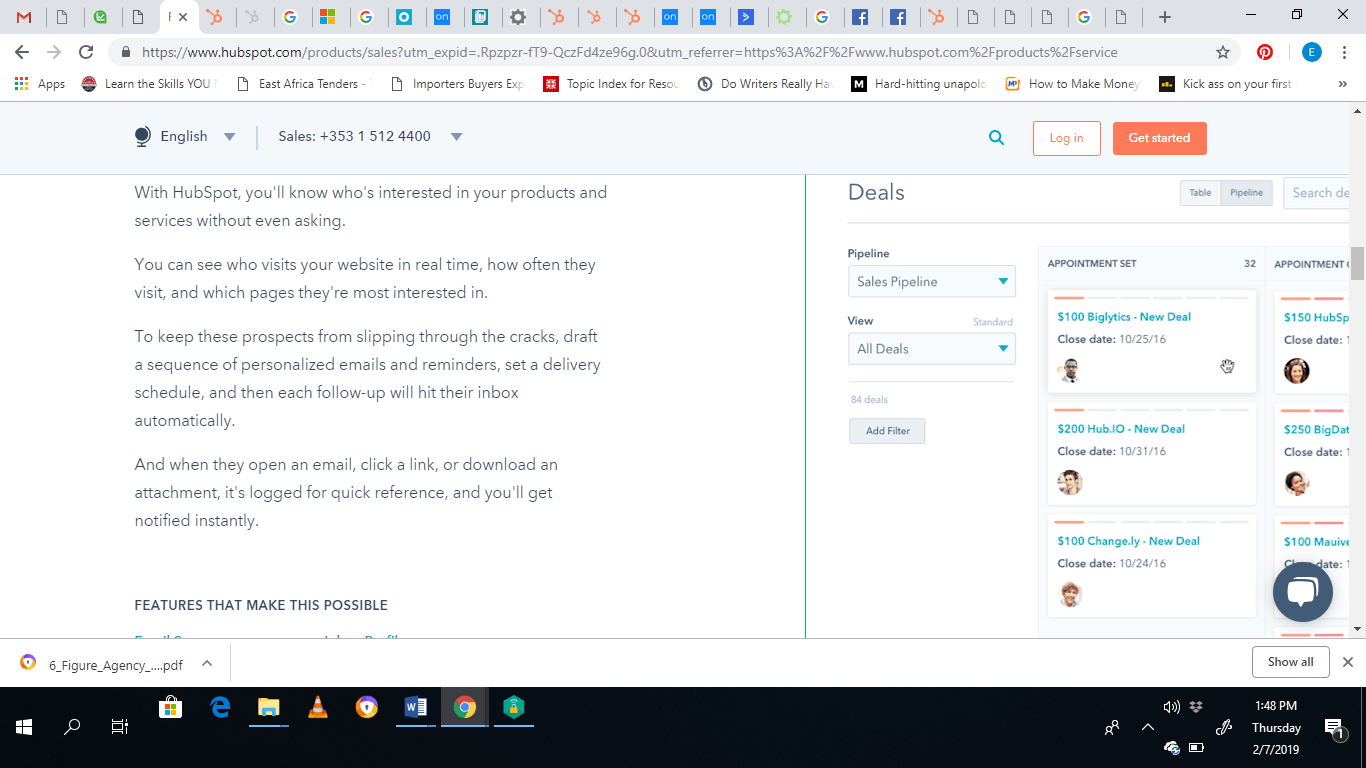Launch Microsoft Edge from taskbar

click(x=220, y=707)
